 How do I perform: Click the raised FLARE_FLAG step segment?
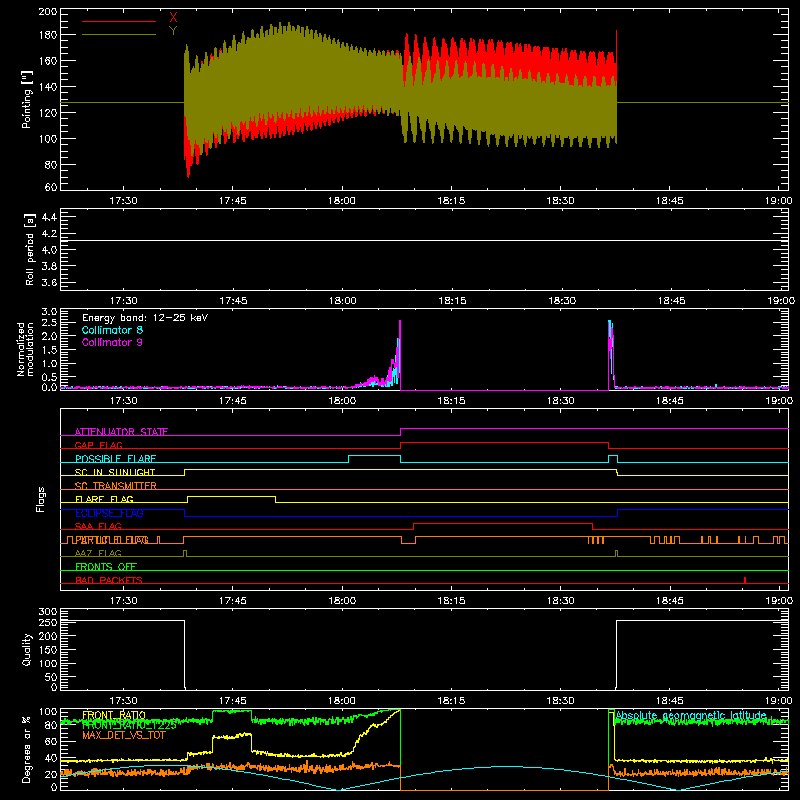pyautogui.click(x=232, y=496)
